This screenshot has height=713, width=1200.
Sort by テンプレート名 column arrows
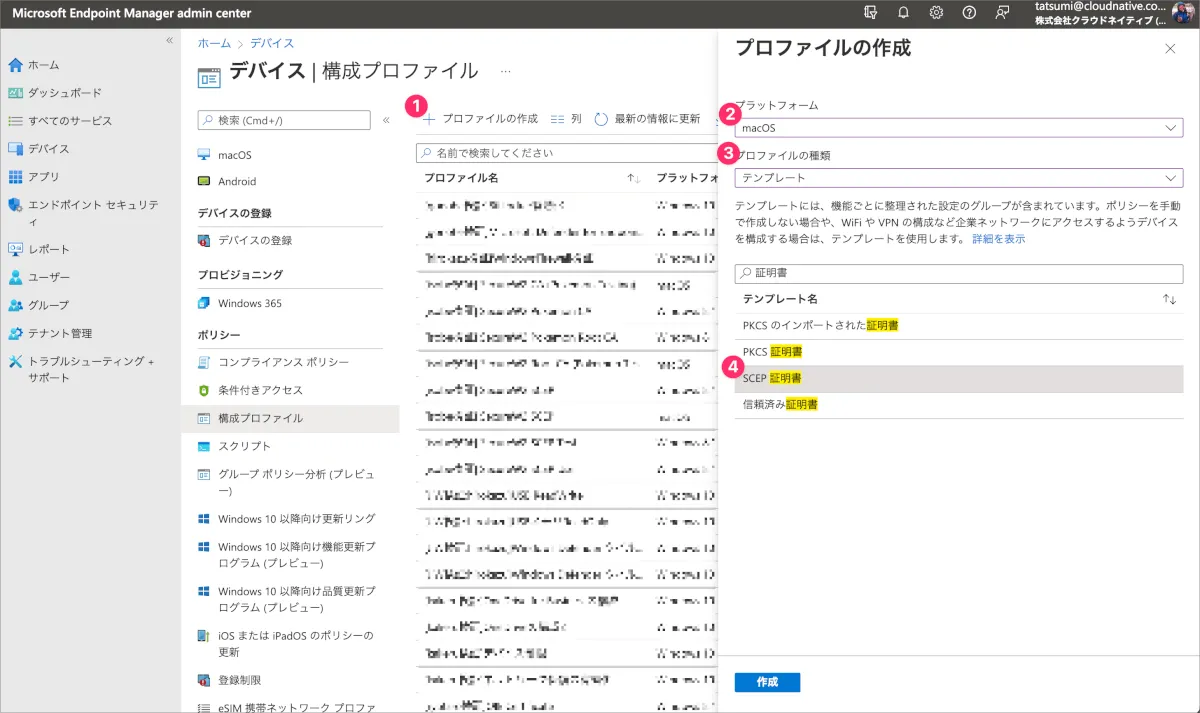click(1169, 299)
